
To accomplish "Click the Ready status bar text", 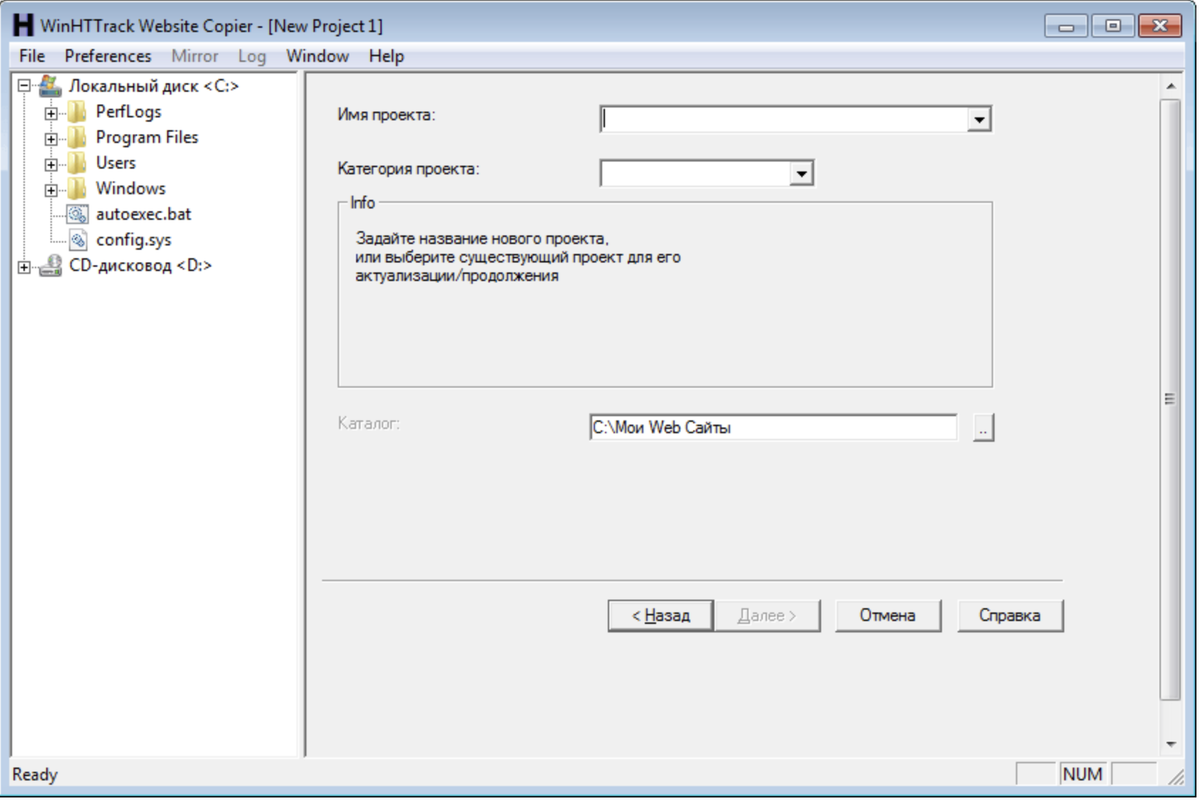I will [35, 775].
